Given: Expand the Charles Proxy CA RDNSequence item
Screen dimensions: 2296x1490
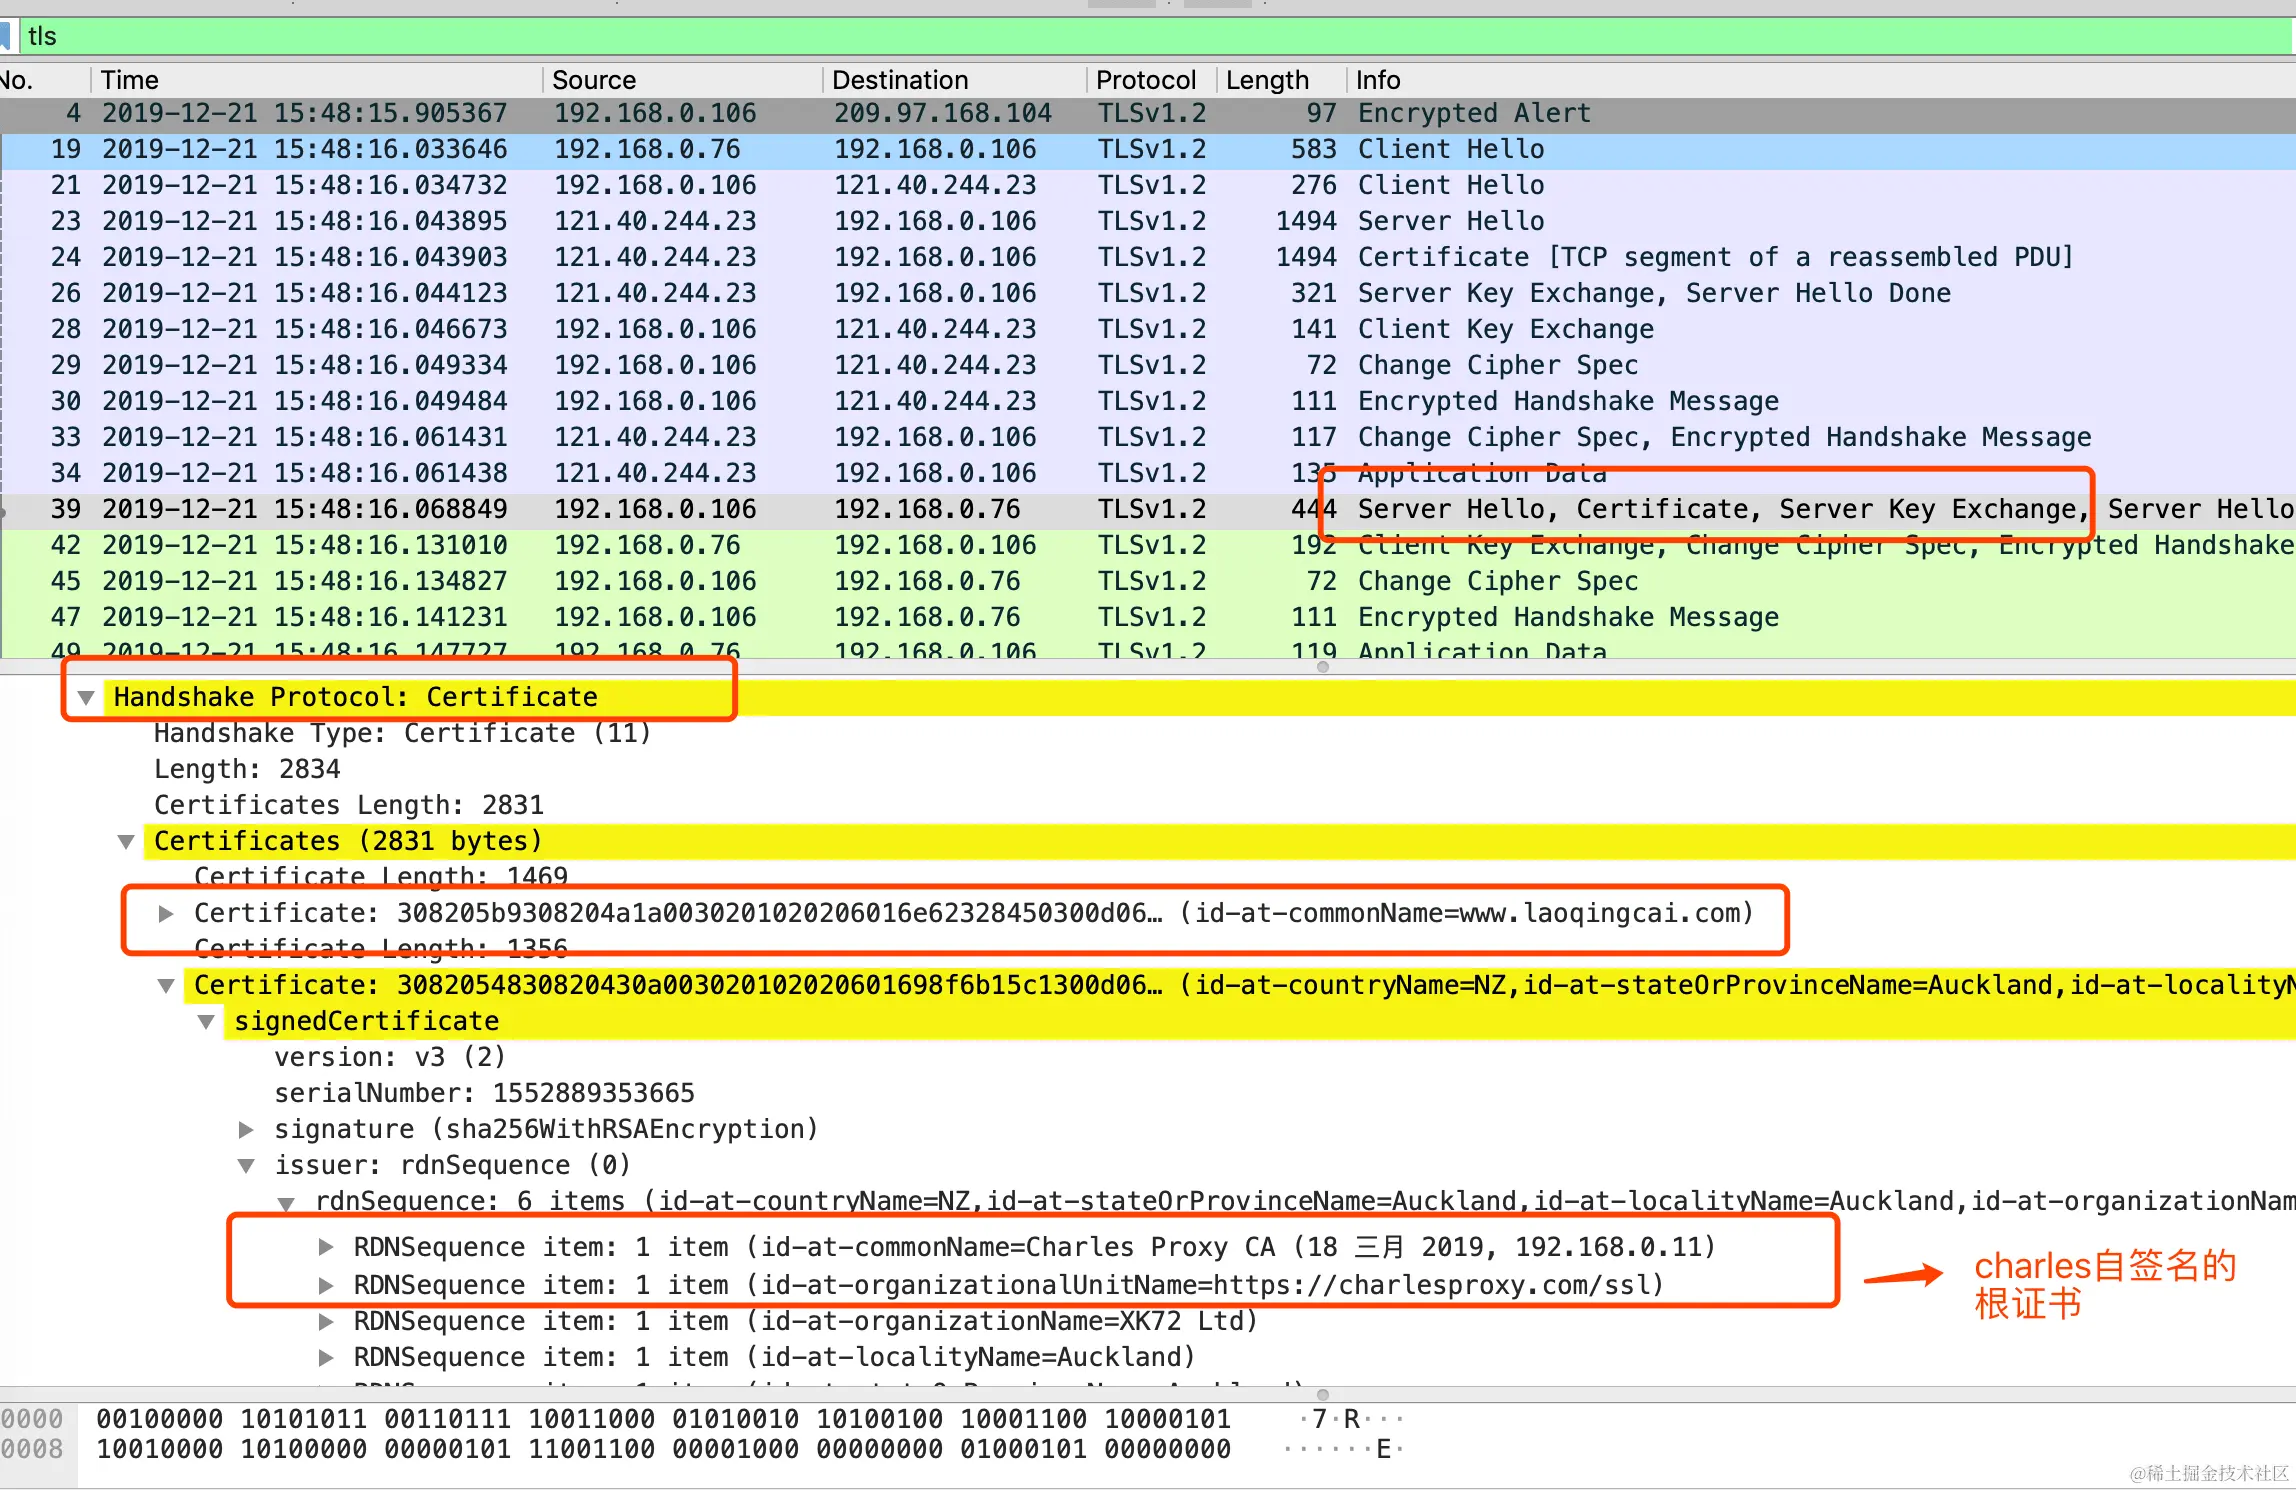Looking at the screenshot, I should [x=326, y=1247].
